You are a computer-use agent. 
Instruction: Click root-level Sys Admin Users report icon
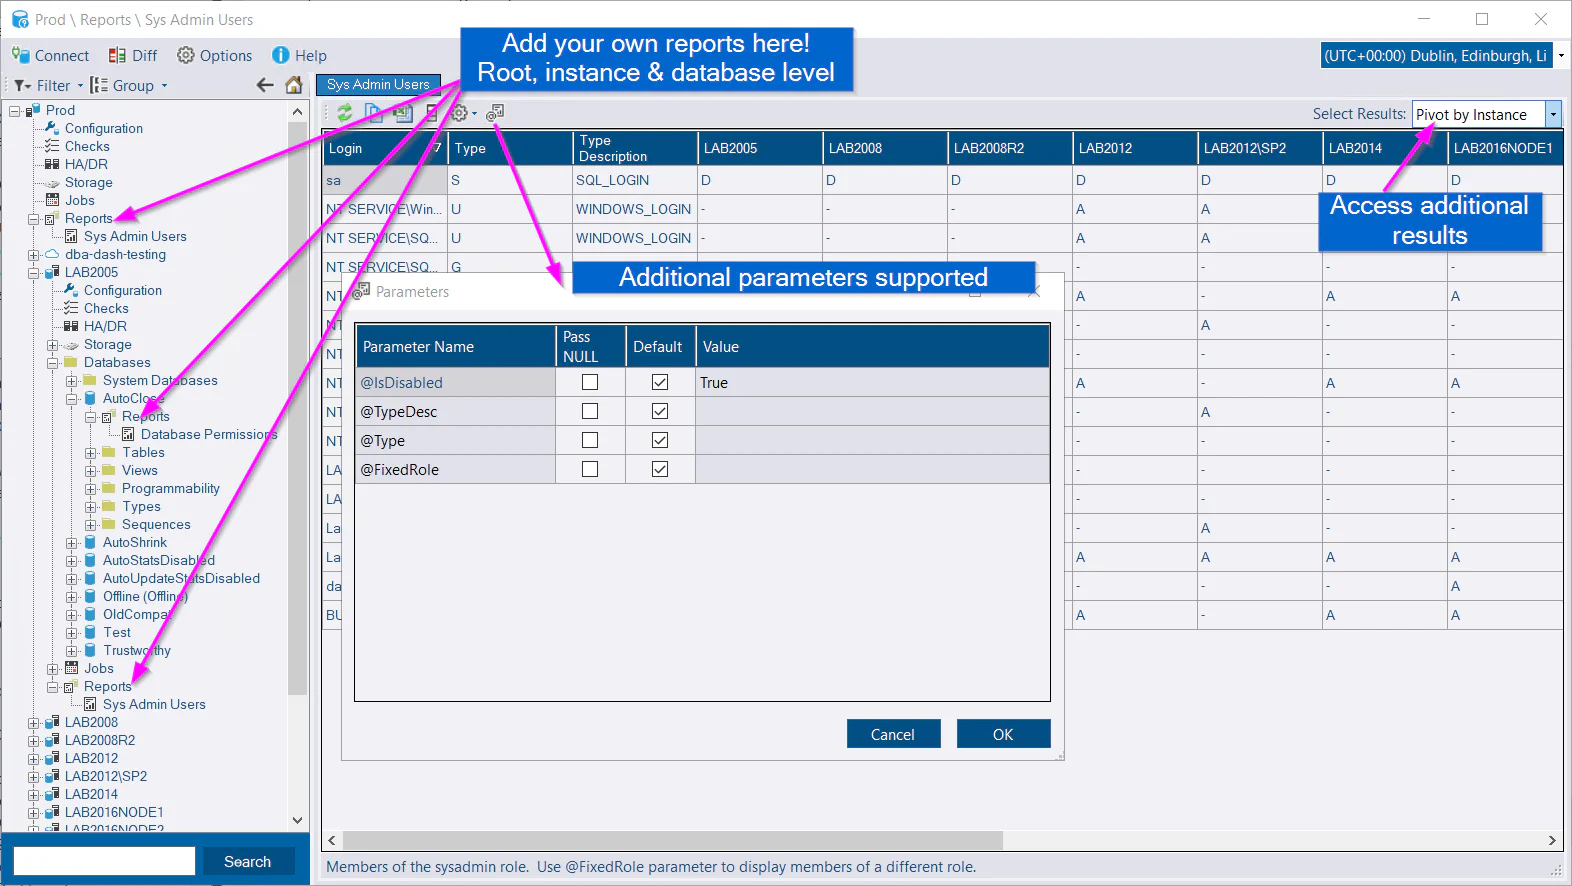pos(71,236)
